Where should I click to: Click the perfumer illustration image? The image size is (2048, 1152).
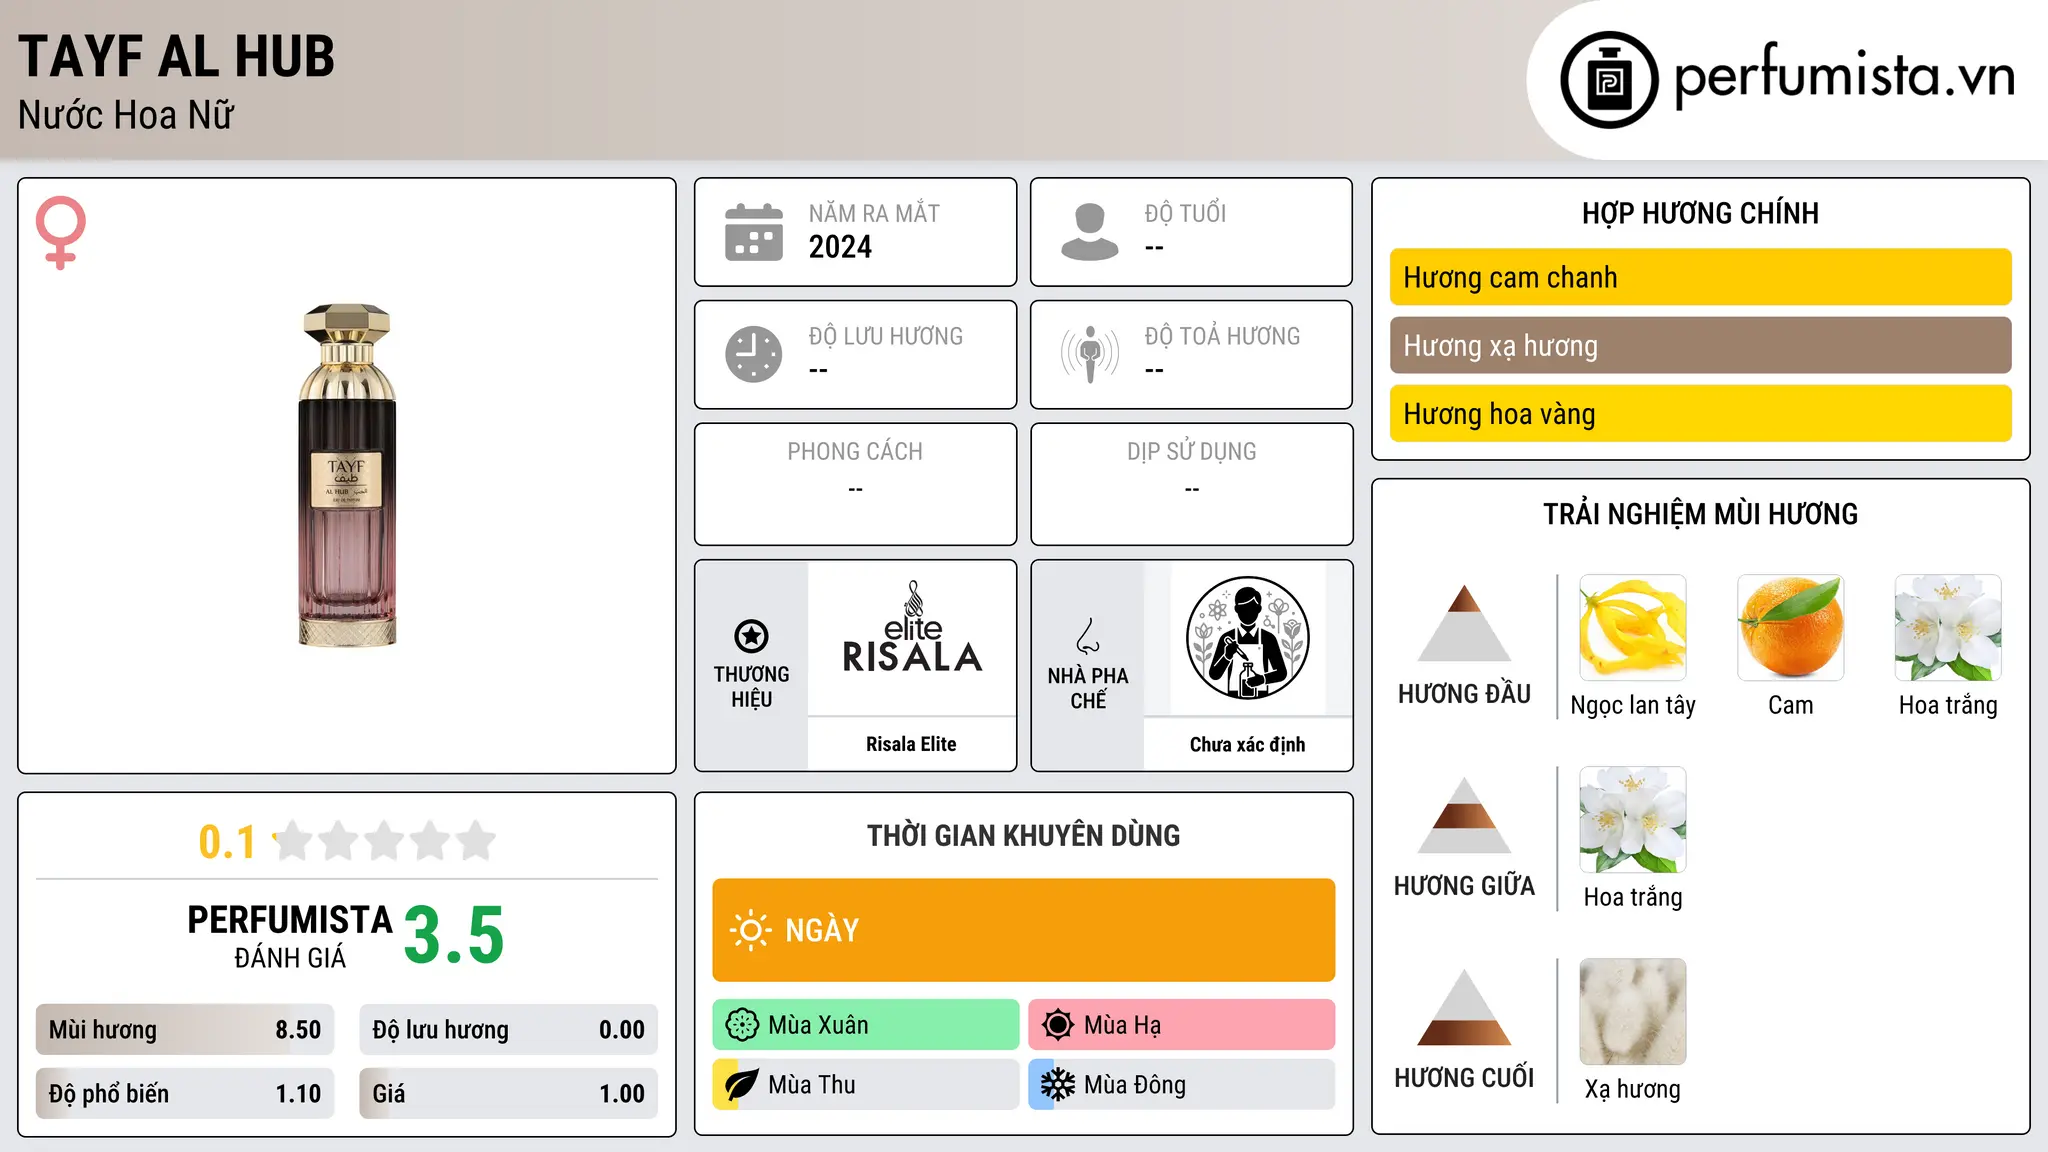(1248, 638)
